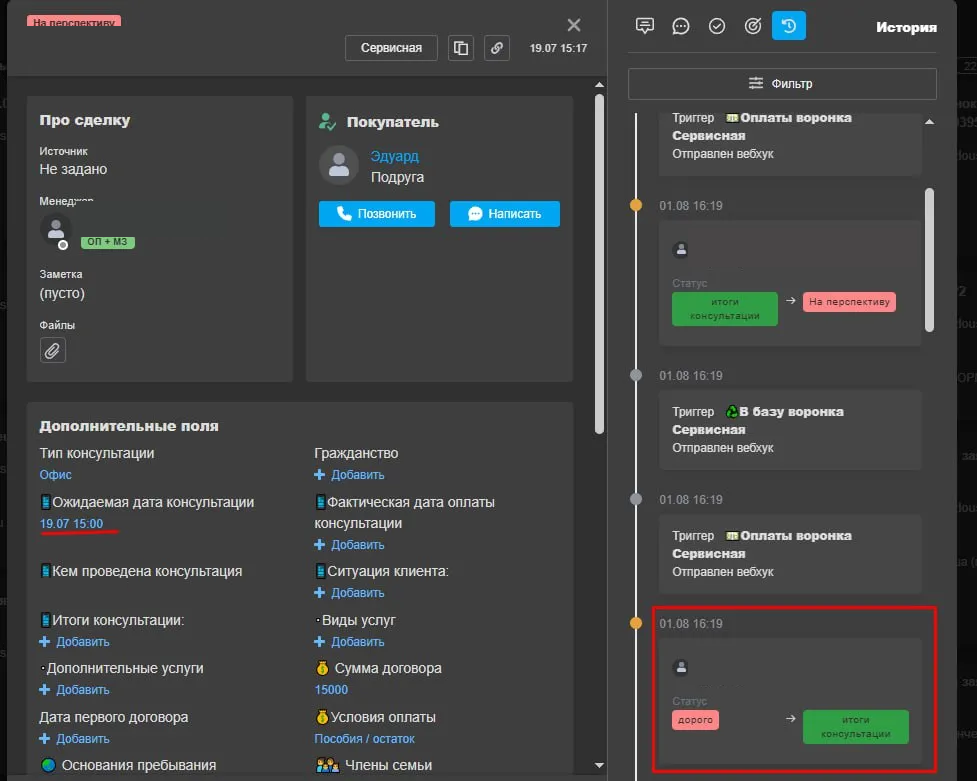
Task: Click the Сумма договора money bag icon
Action: tap(322, 668)
